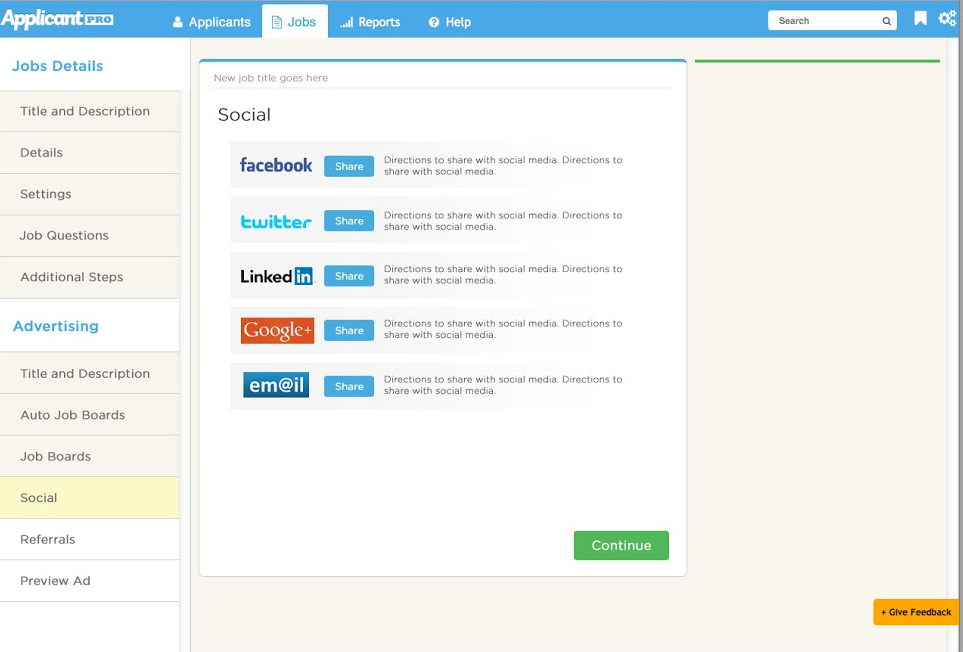Click the Applicants person icon
Screen dimensions: 963x652
[x=178, y=22]
